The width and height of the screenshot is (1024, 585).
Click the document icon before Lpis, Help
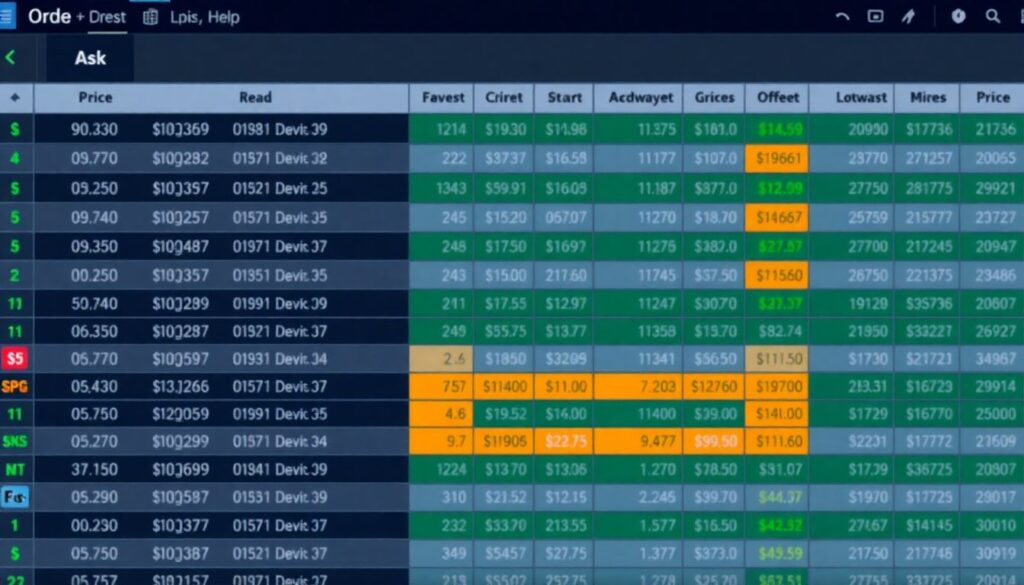point(151,17)
